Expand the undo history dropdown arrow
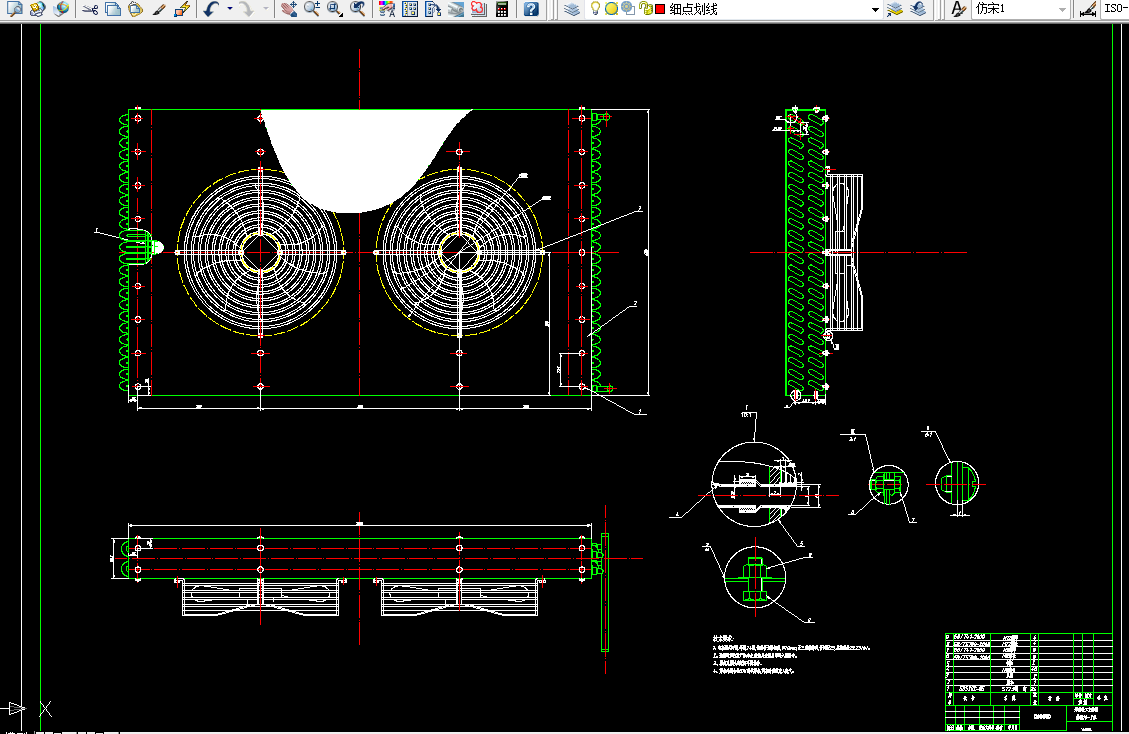Image resolution: width=1129 pixels, height=734 pixels. pyautogui.click(x=229, y=9)
